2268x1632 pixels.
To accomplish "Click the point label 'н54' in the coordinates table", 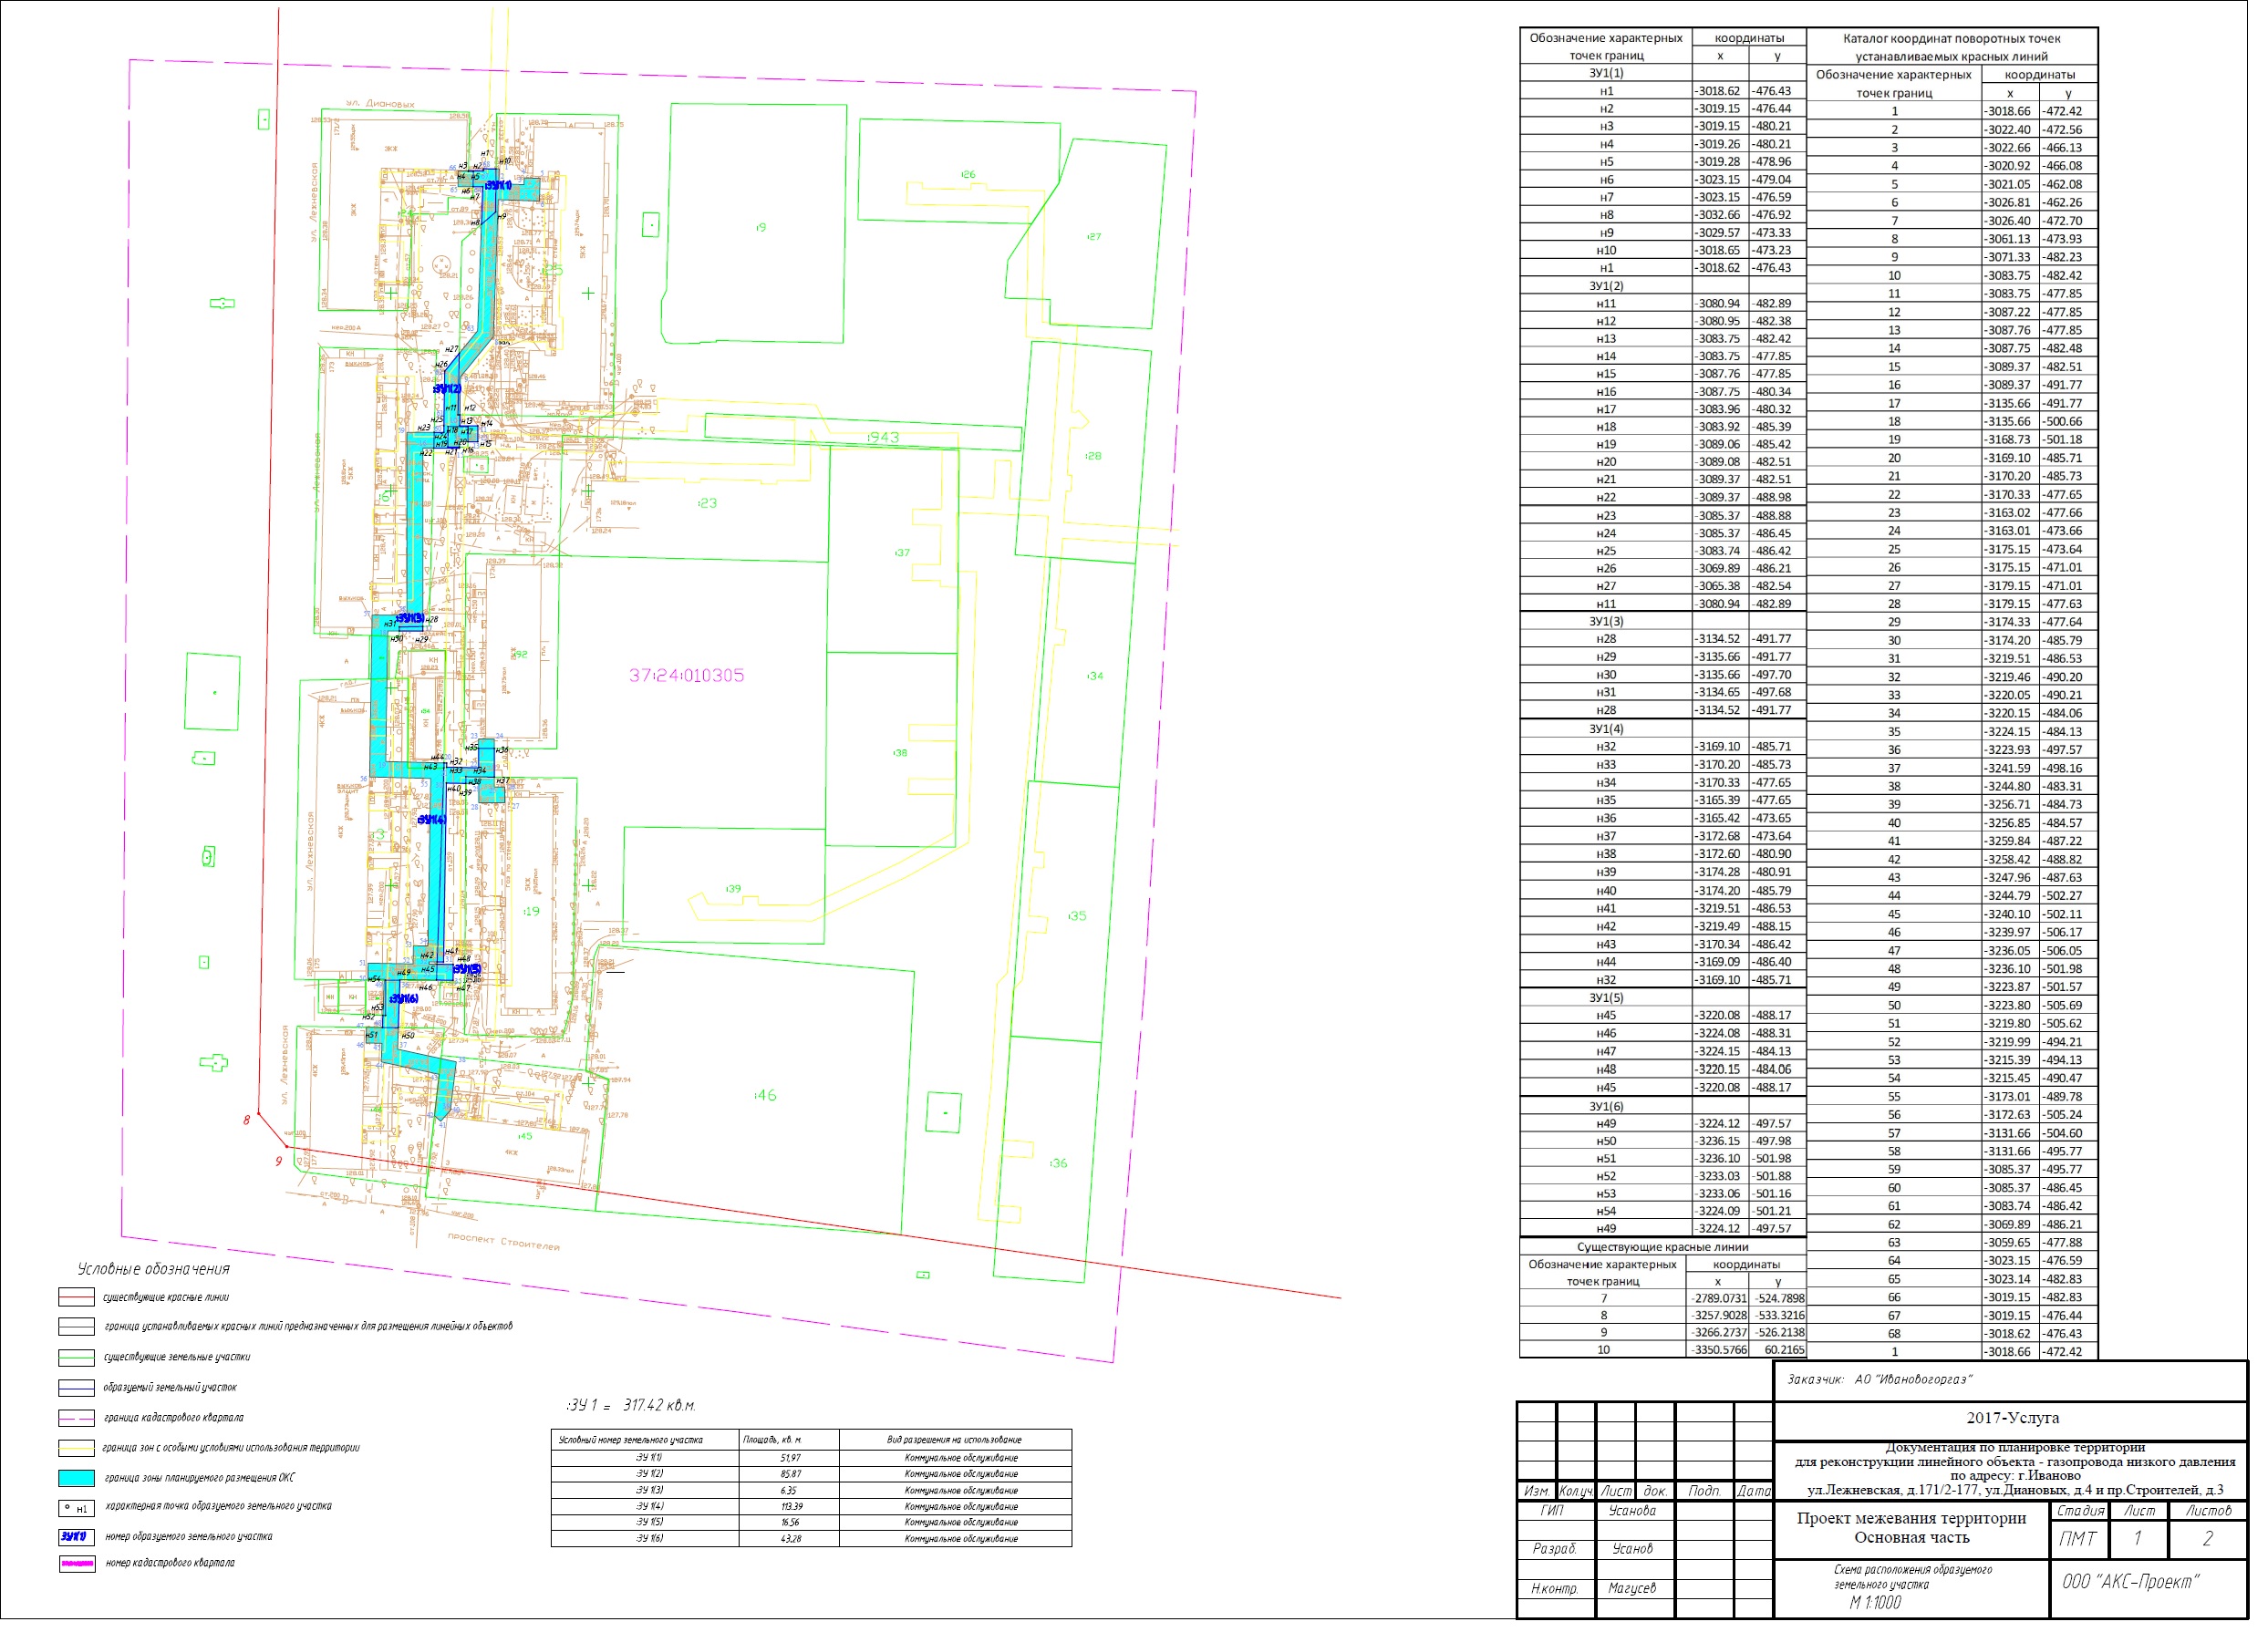I will point(1606,1212).
